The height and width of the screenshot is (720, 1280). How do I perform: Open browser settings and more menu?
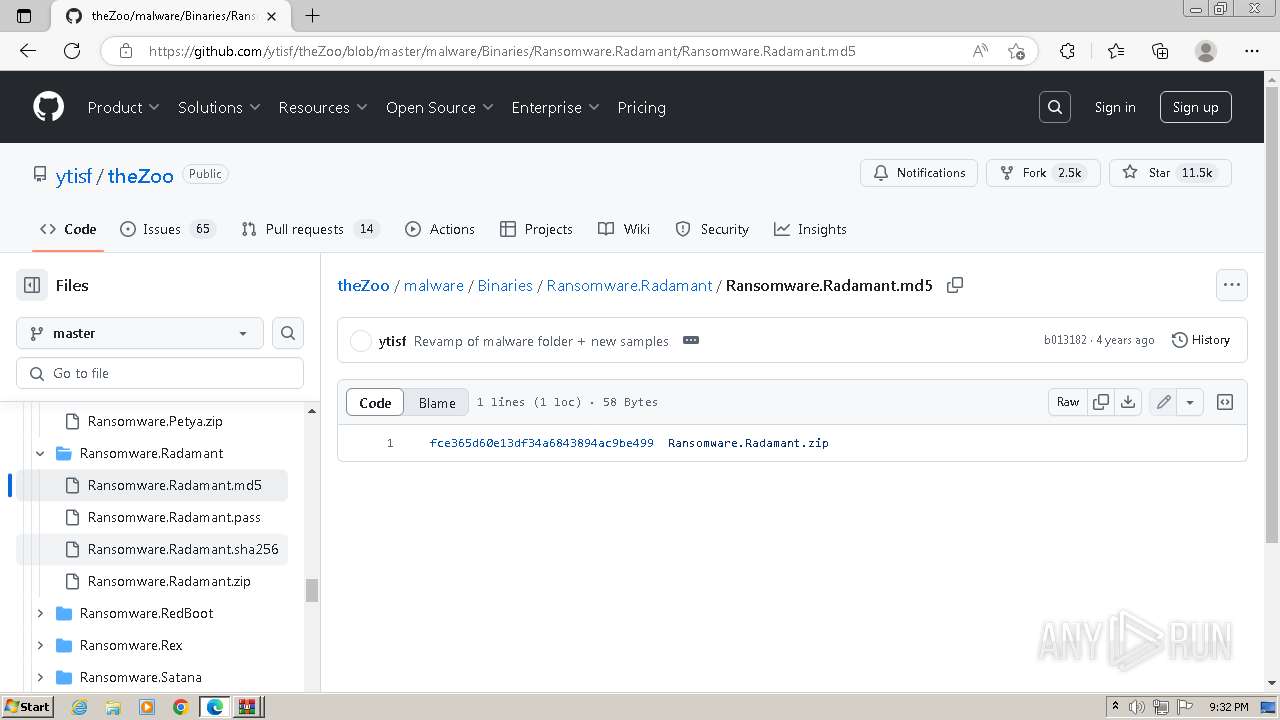[1252, 51]
